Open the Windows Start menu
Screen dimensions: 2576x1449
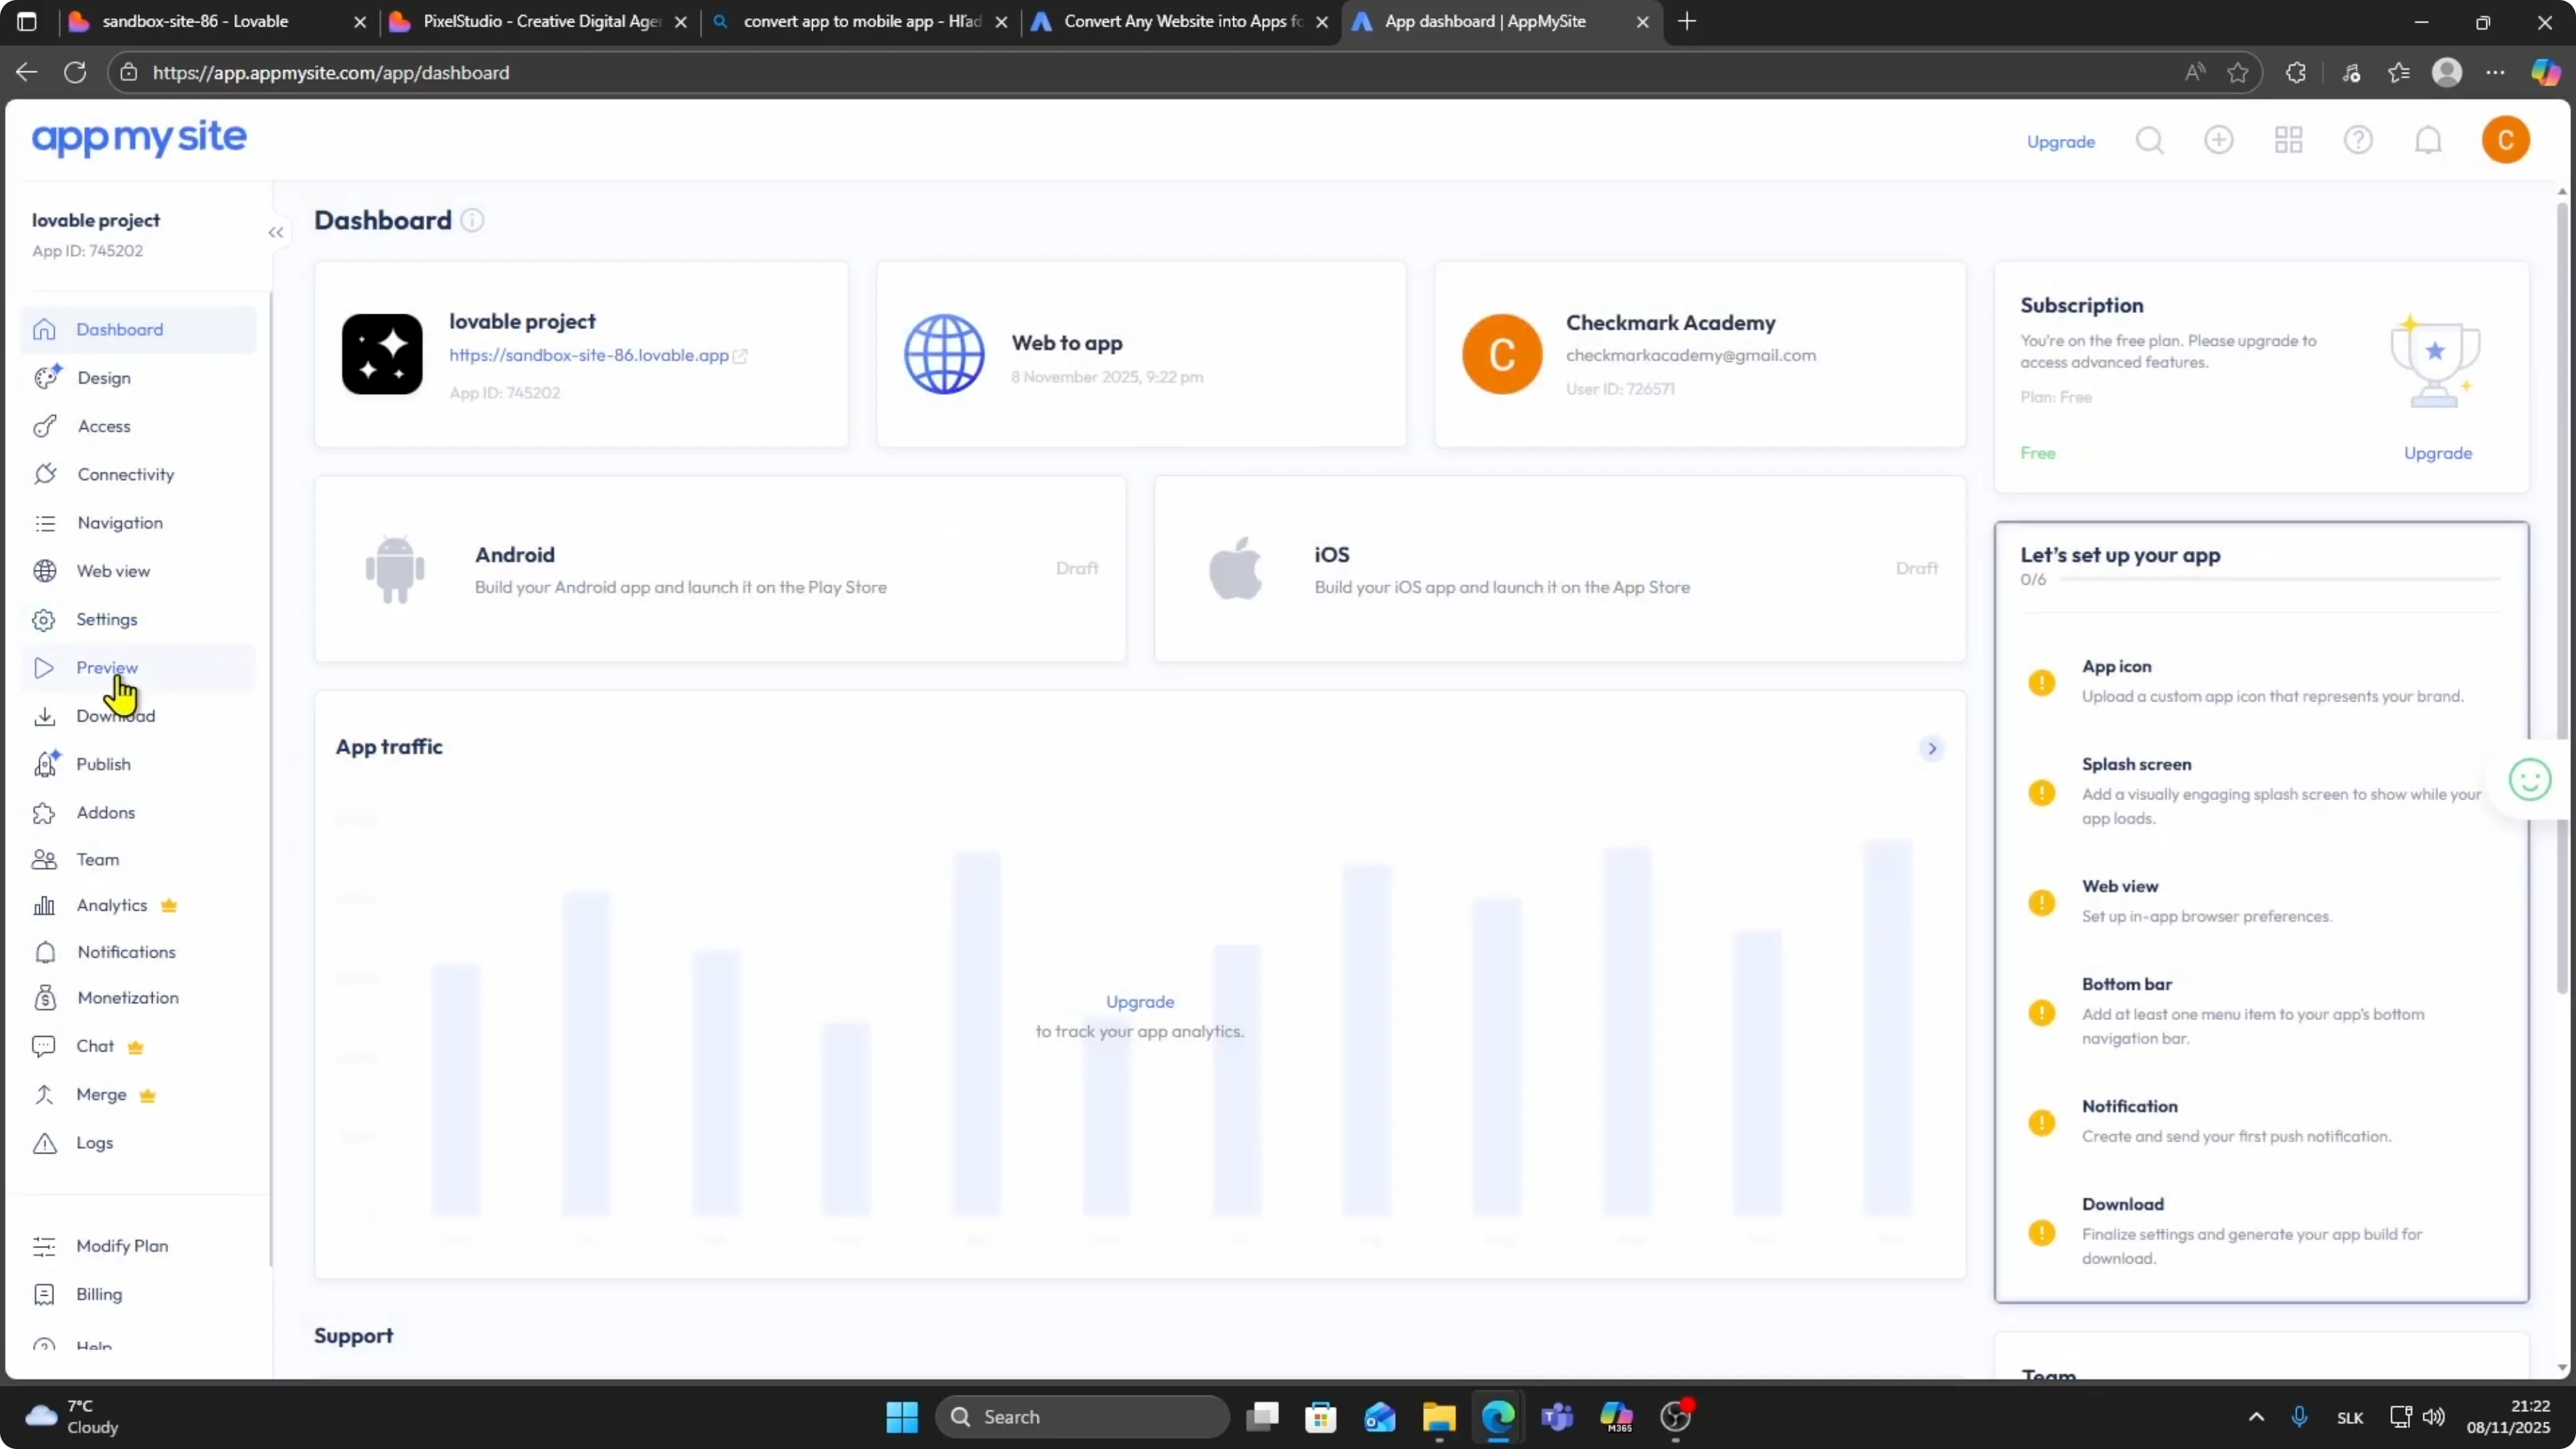[902, 1416]
